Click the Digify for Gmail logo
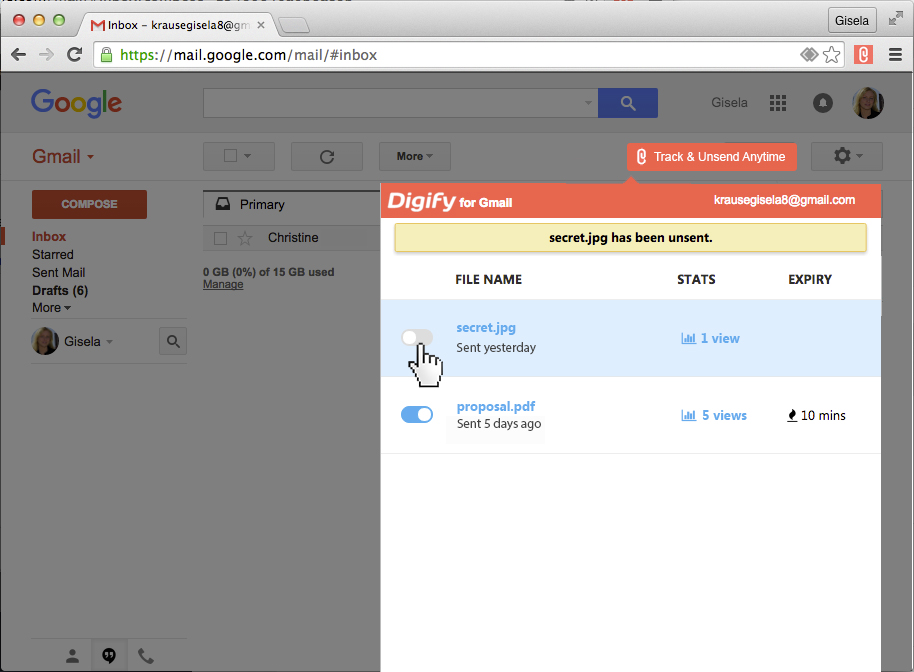Screen dimensions: 914x672 coord(450,201)
